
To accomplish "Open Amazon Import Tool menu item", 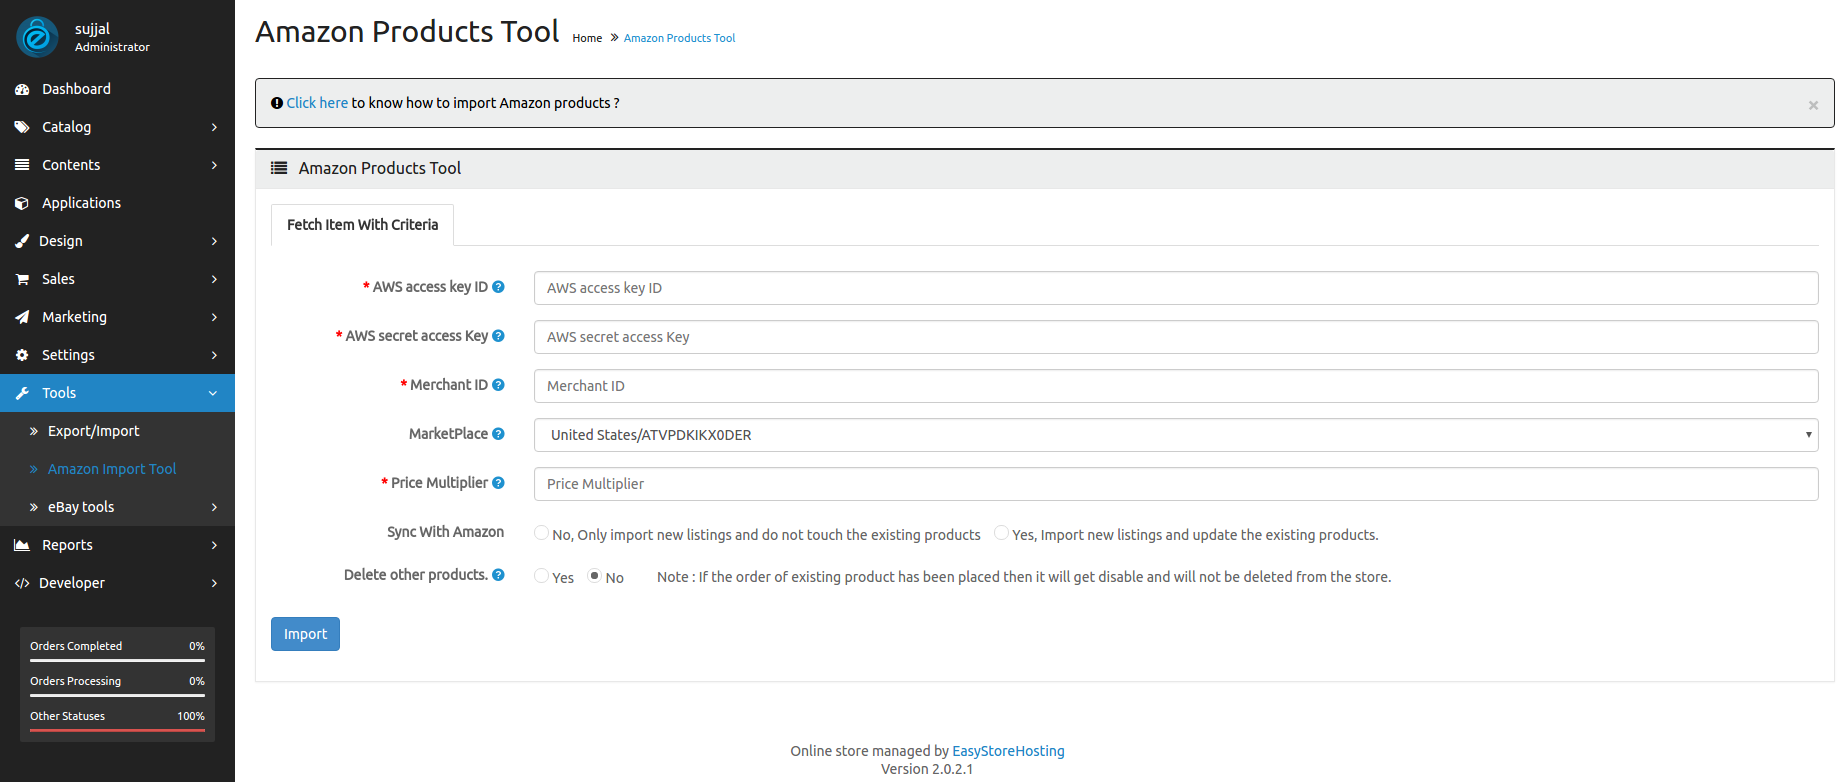I will click(x=117, y=469).
